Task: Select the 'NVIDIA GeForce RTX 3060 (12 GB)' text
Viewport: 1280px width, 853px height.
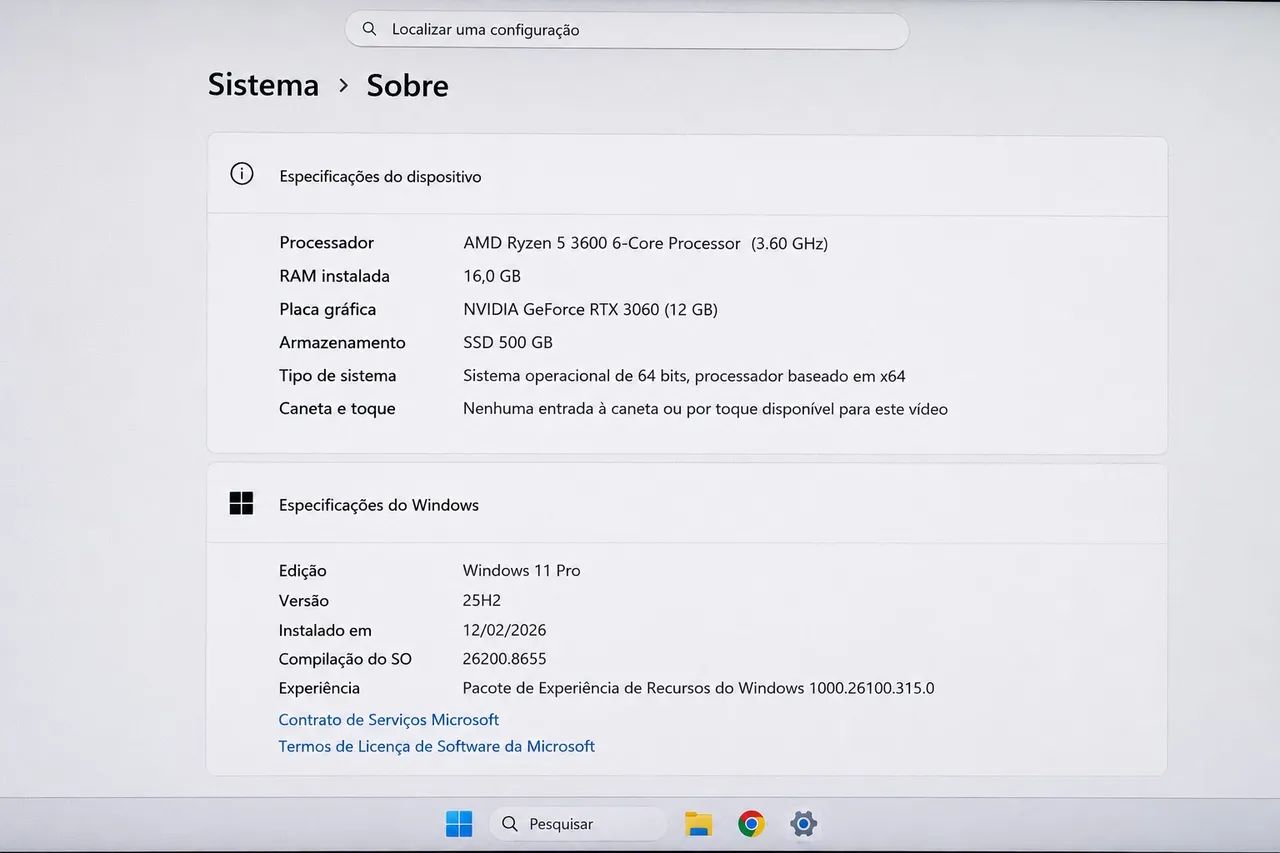Action: coord(590,309)
